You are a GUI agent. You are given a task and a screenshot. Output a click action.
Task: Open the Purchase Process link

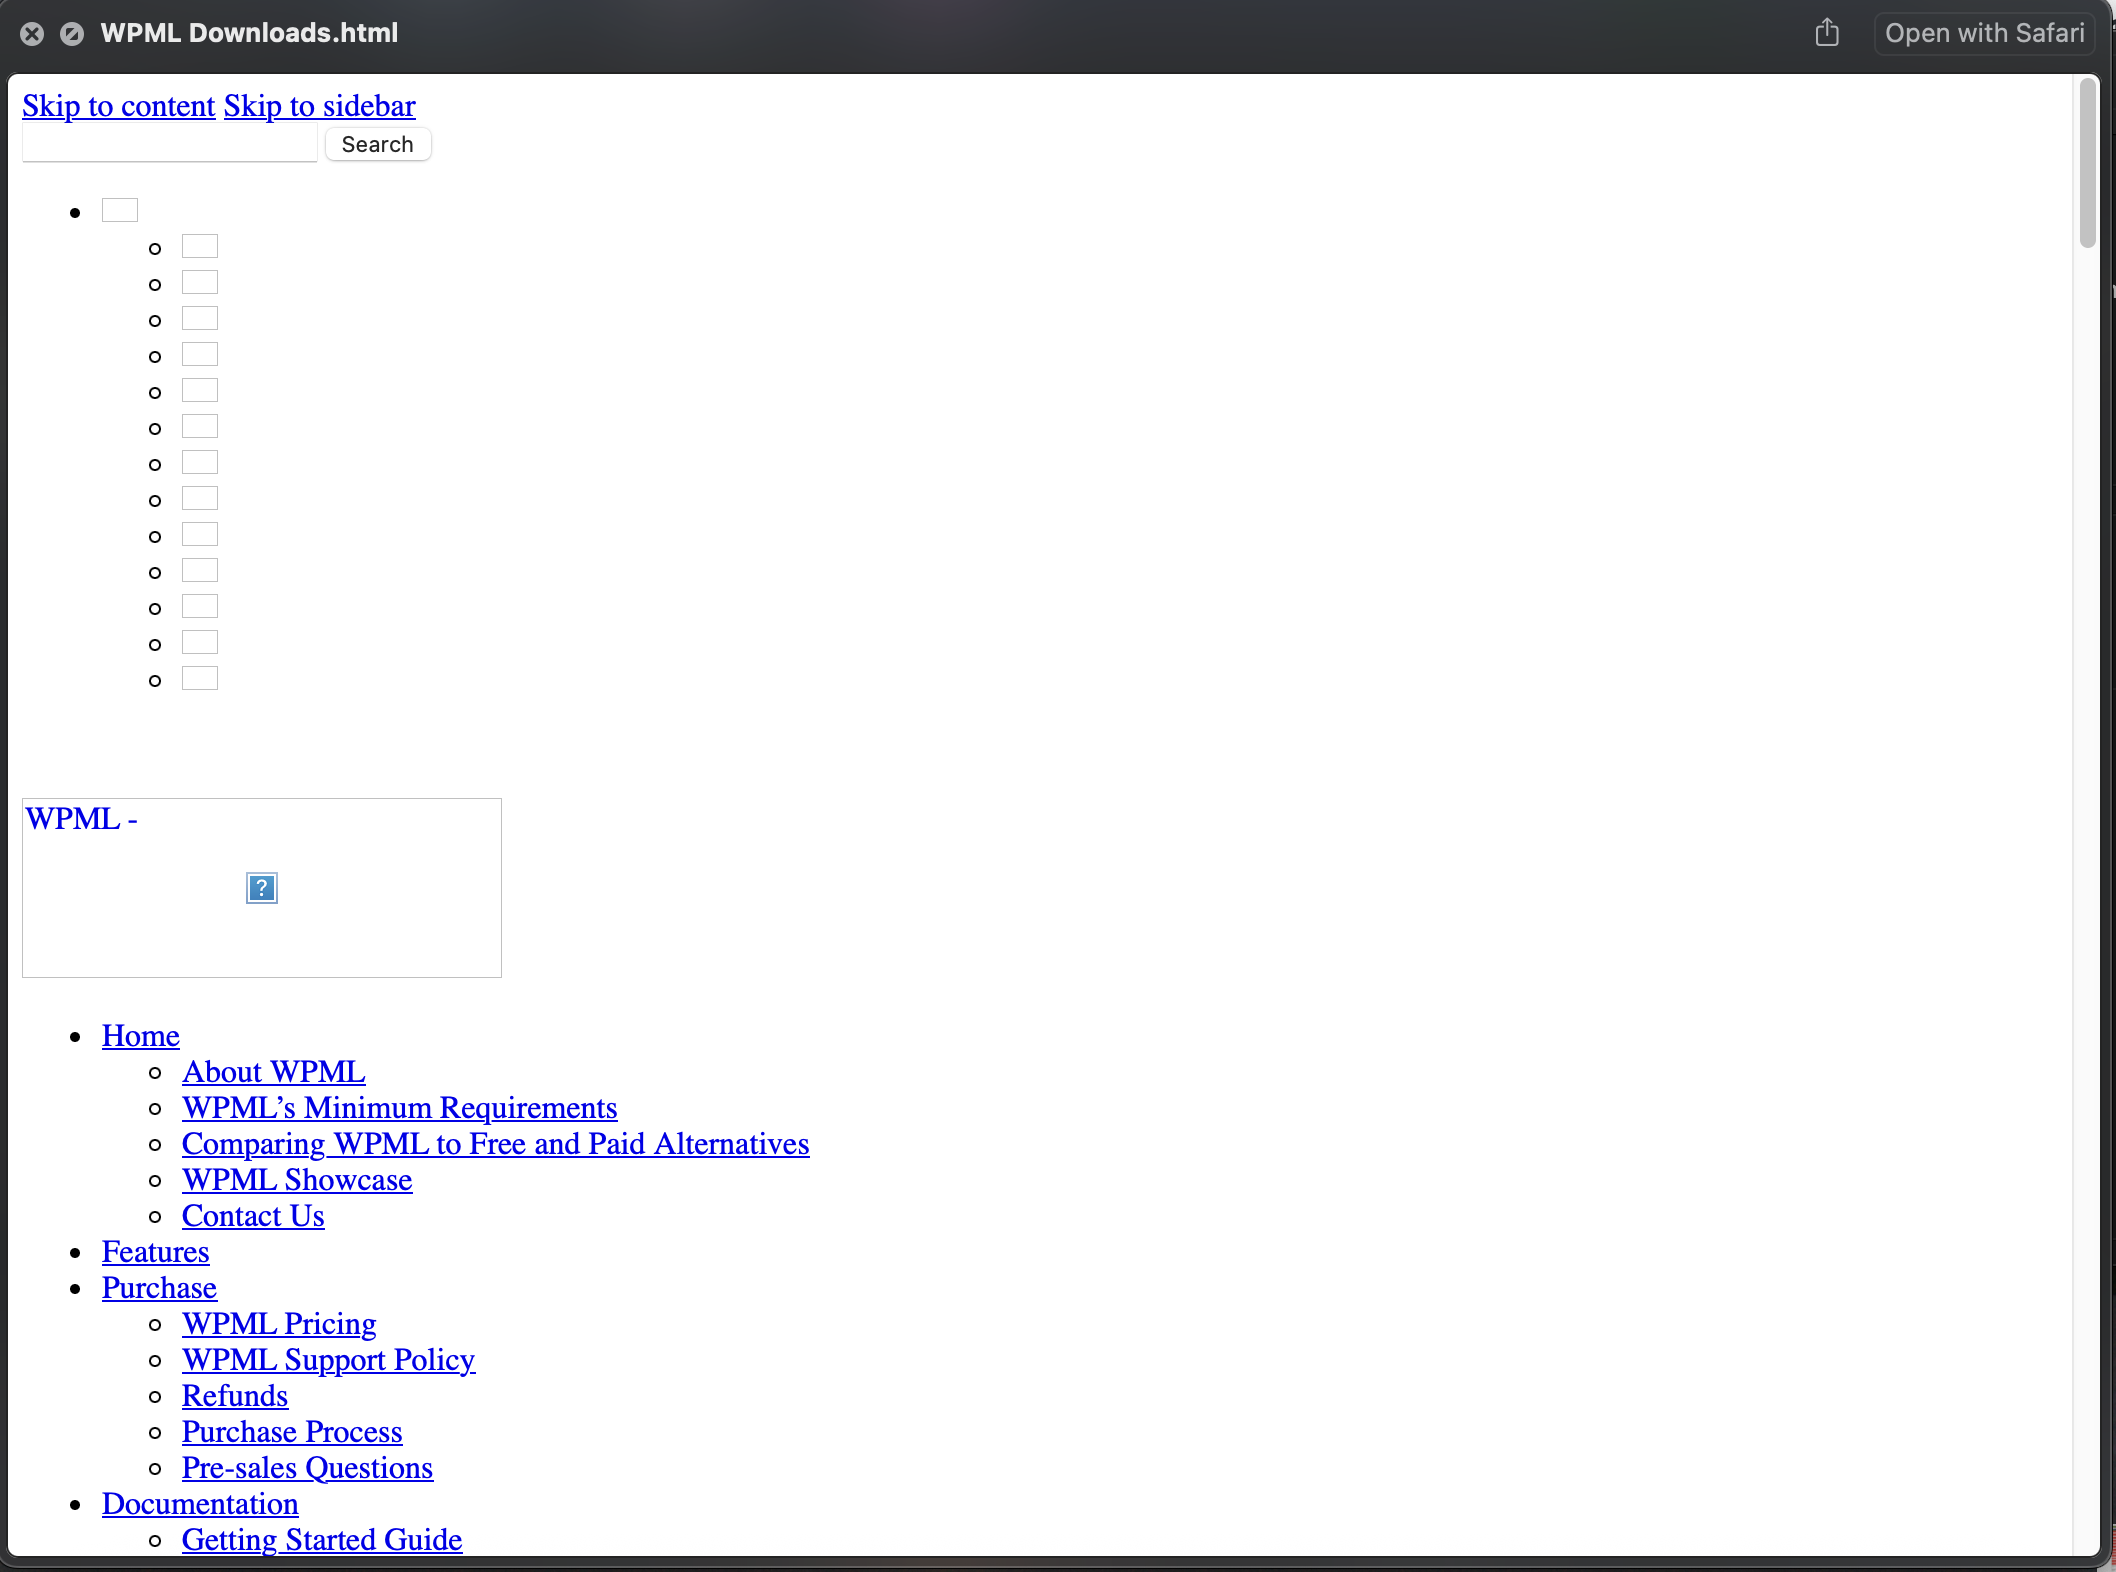pos(292,1432)
